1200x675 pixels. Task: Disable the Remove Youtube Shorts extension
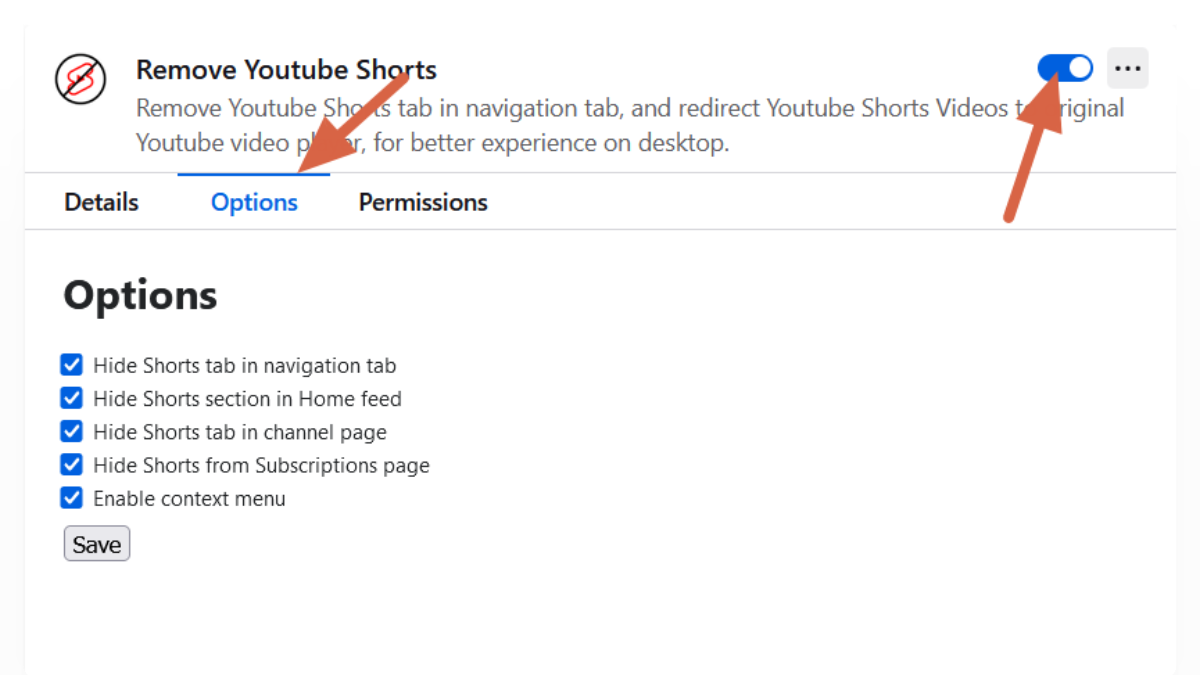pos(1064,68)
